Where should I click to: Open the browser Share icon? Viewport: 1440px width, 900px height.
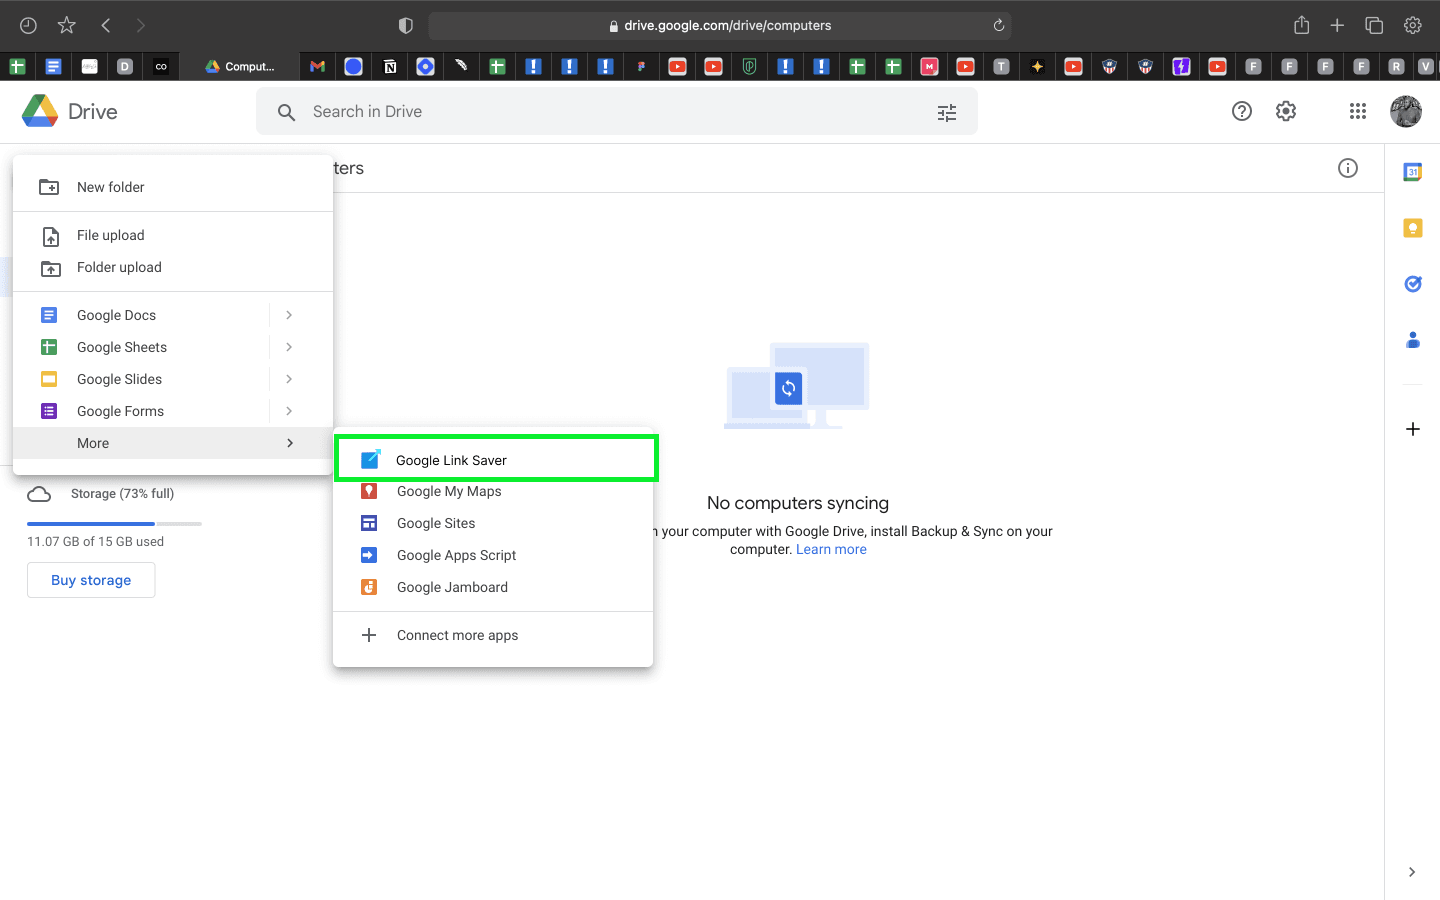(1301, 26)
